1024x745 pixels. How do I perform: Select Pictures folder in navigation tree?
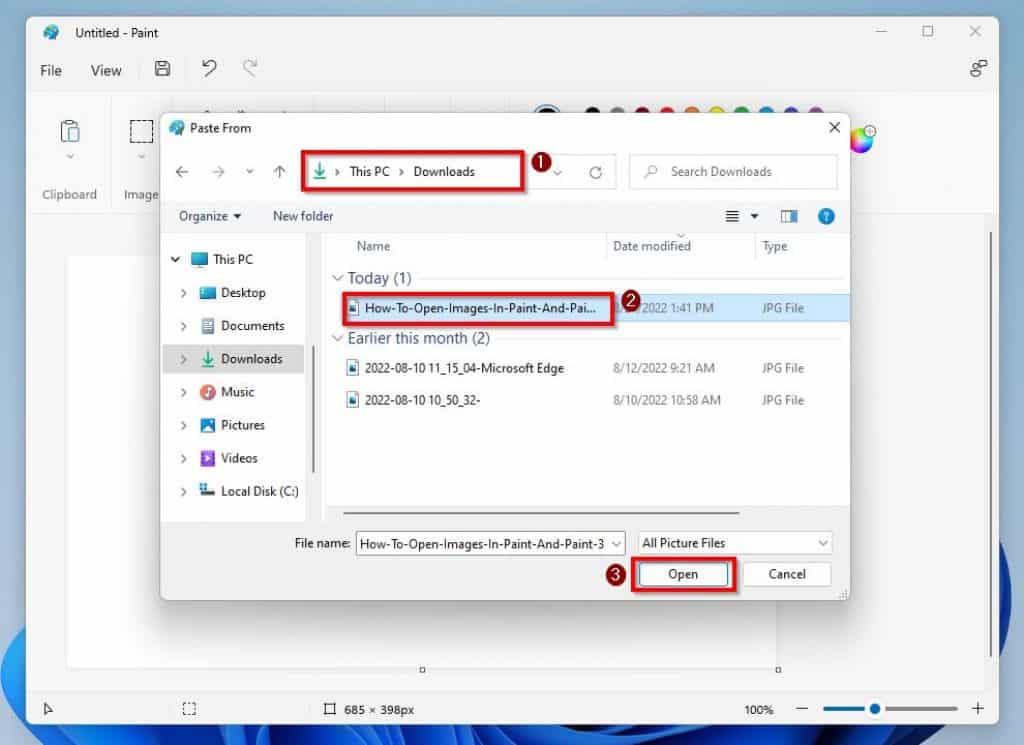click(x=242, y=425)
